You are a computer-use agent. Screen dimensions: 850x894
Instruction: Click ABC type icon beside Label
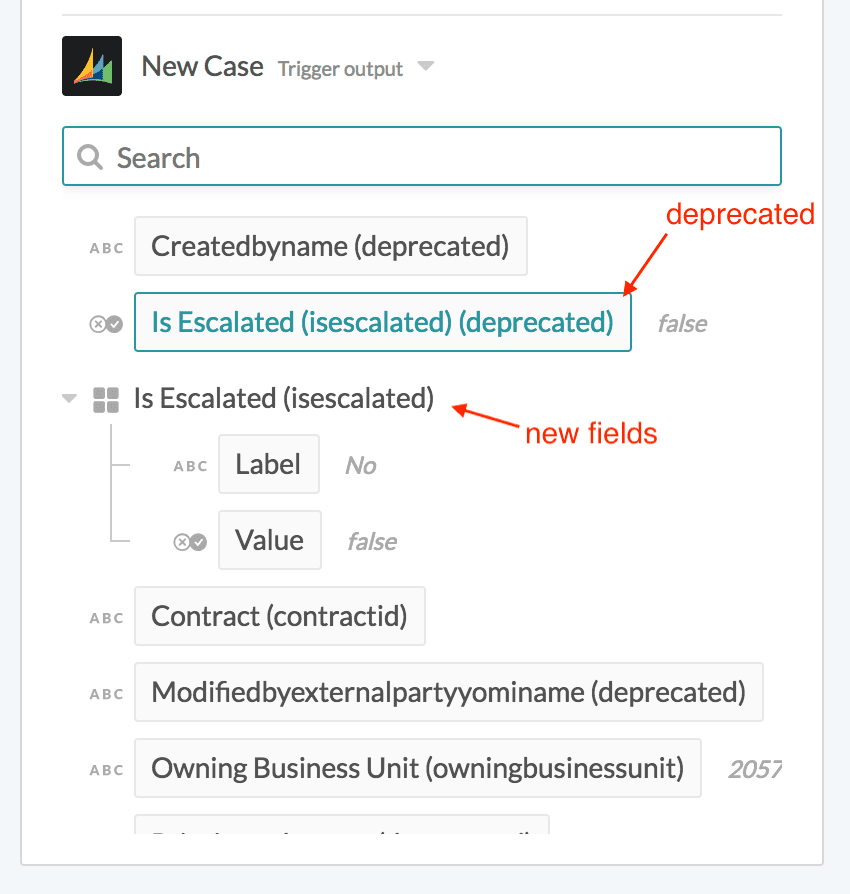click(x=190, y=466)
